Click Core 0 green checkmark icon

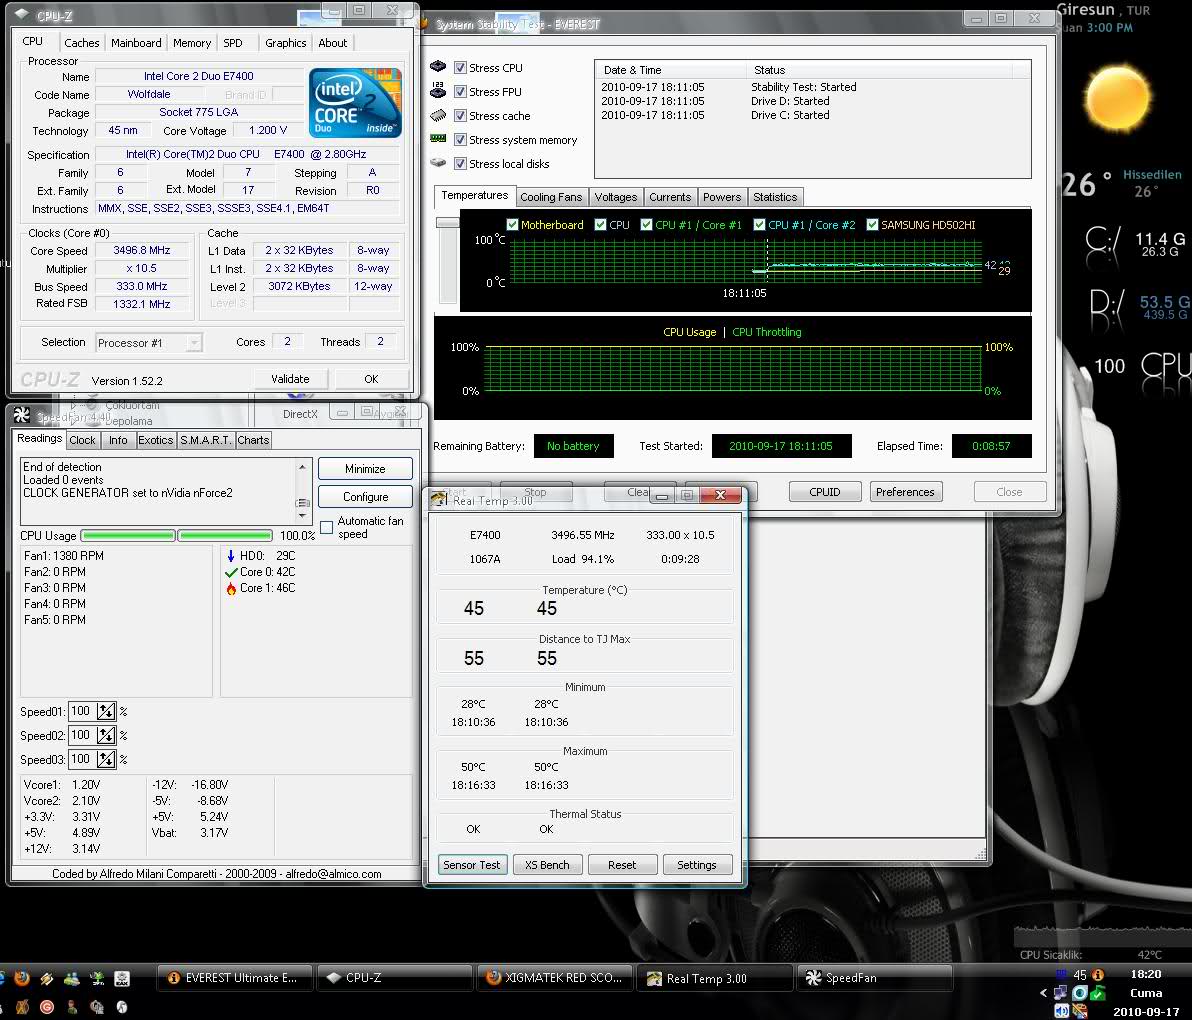coord(231,572)
